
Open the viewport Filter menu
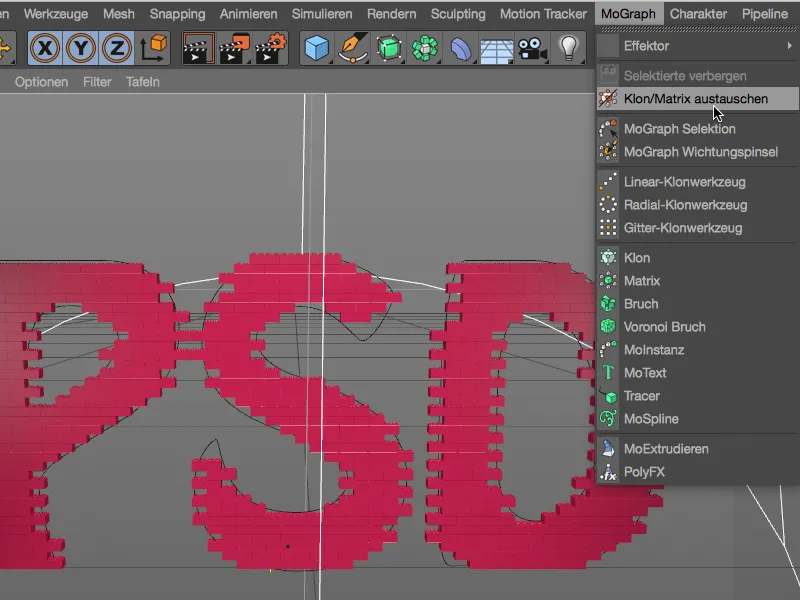97,82
